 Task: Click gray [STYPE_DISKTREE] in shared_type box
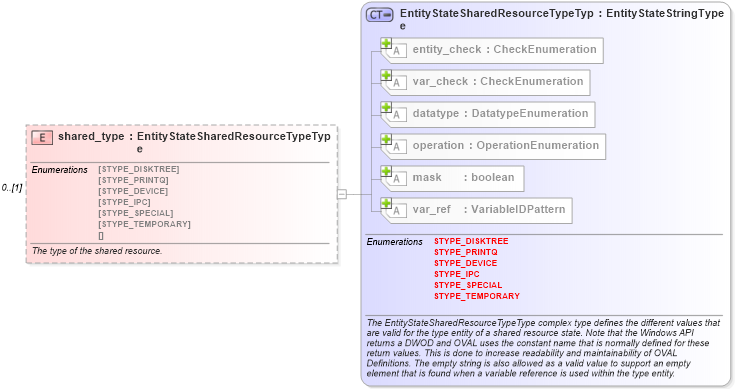[139, 169]
